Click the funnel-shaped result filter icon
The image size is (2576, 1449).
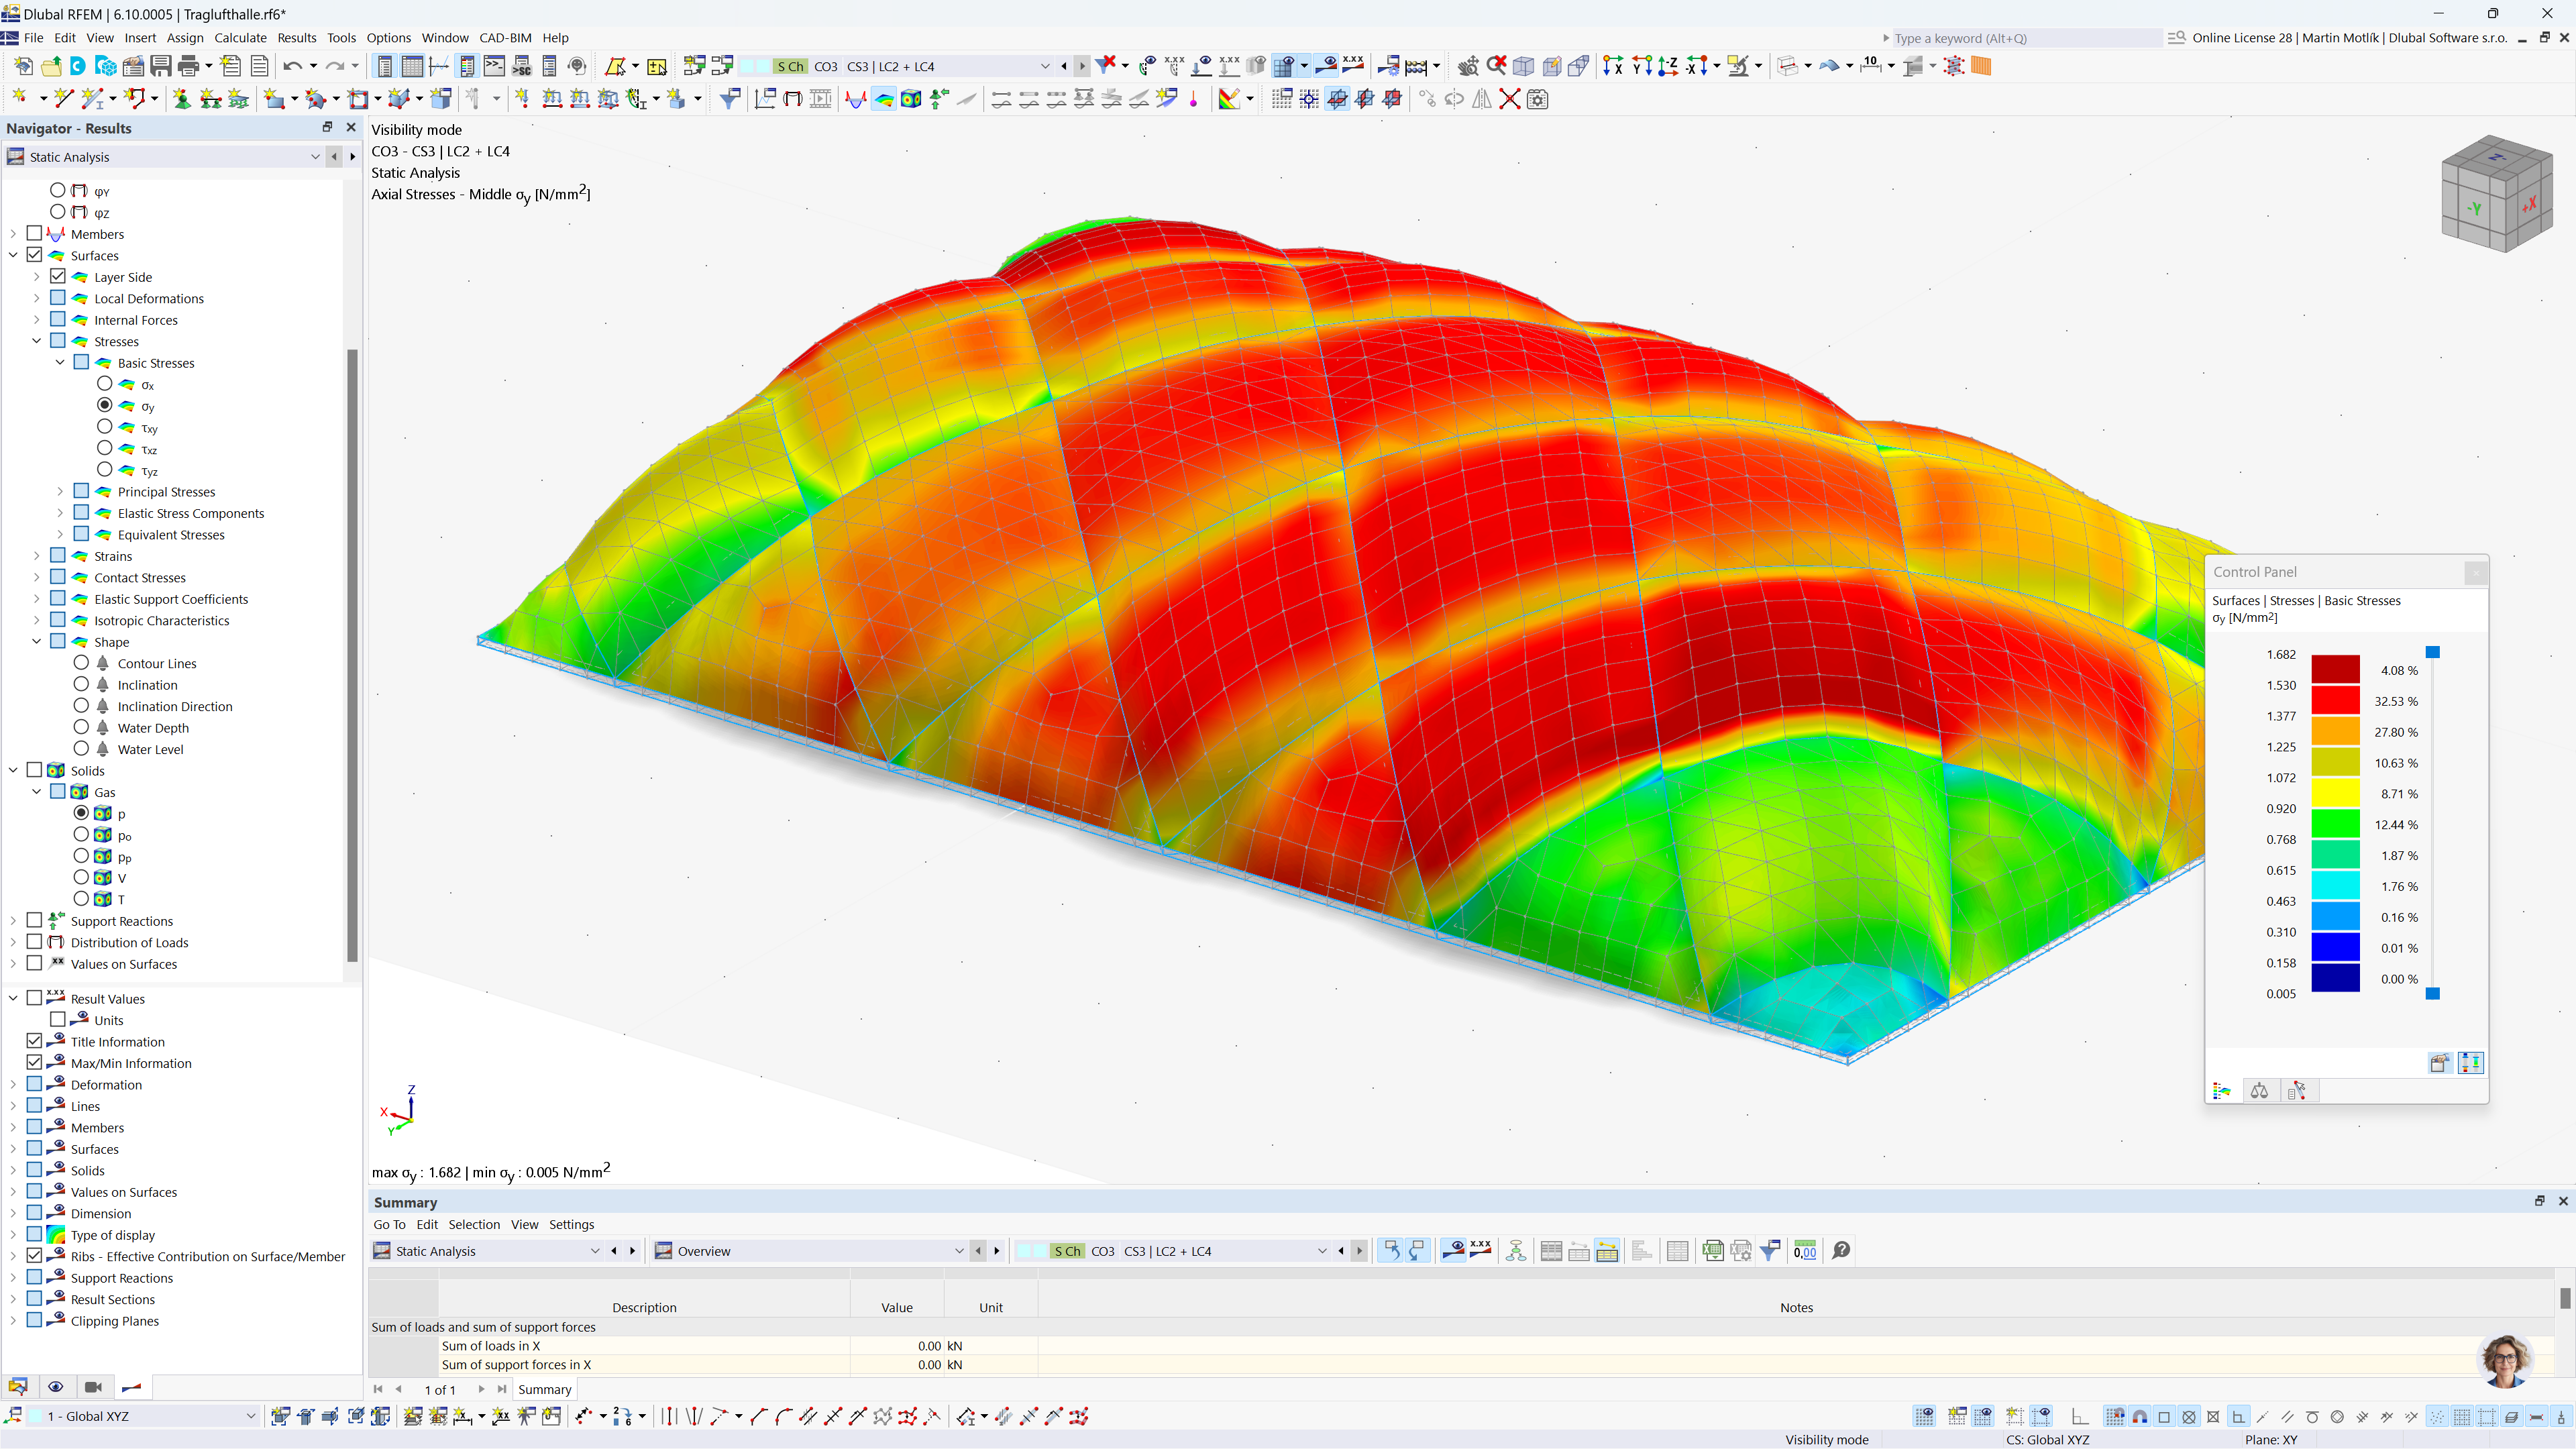click(729, 99)
